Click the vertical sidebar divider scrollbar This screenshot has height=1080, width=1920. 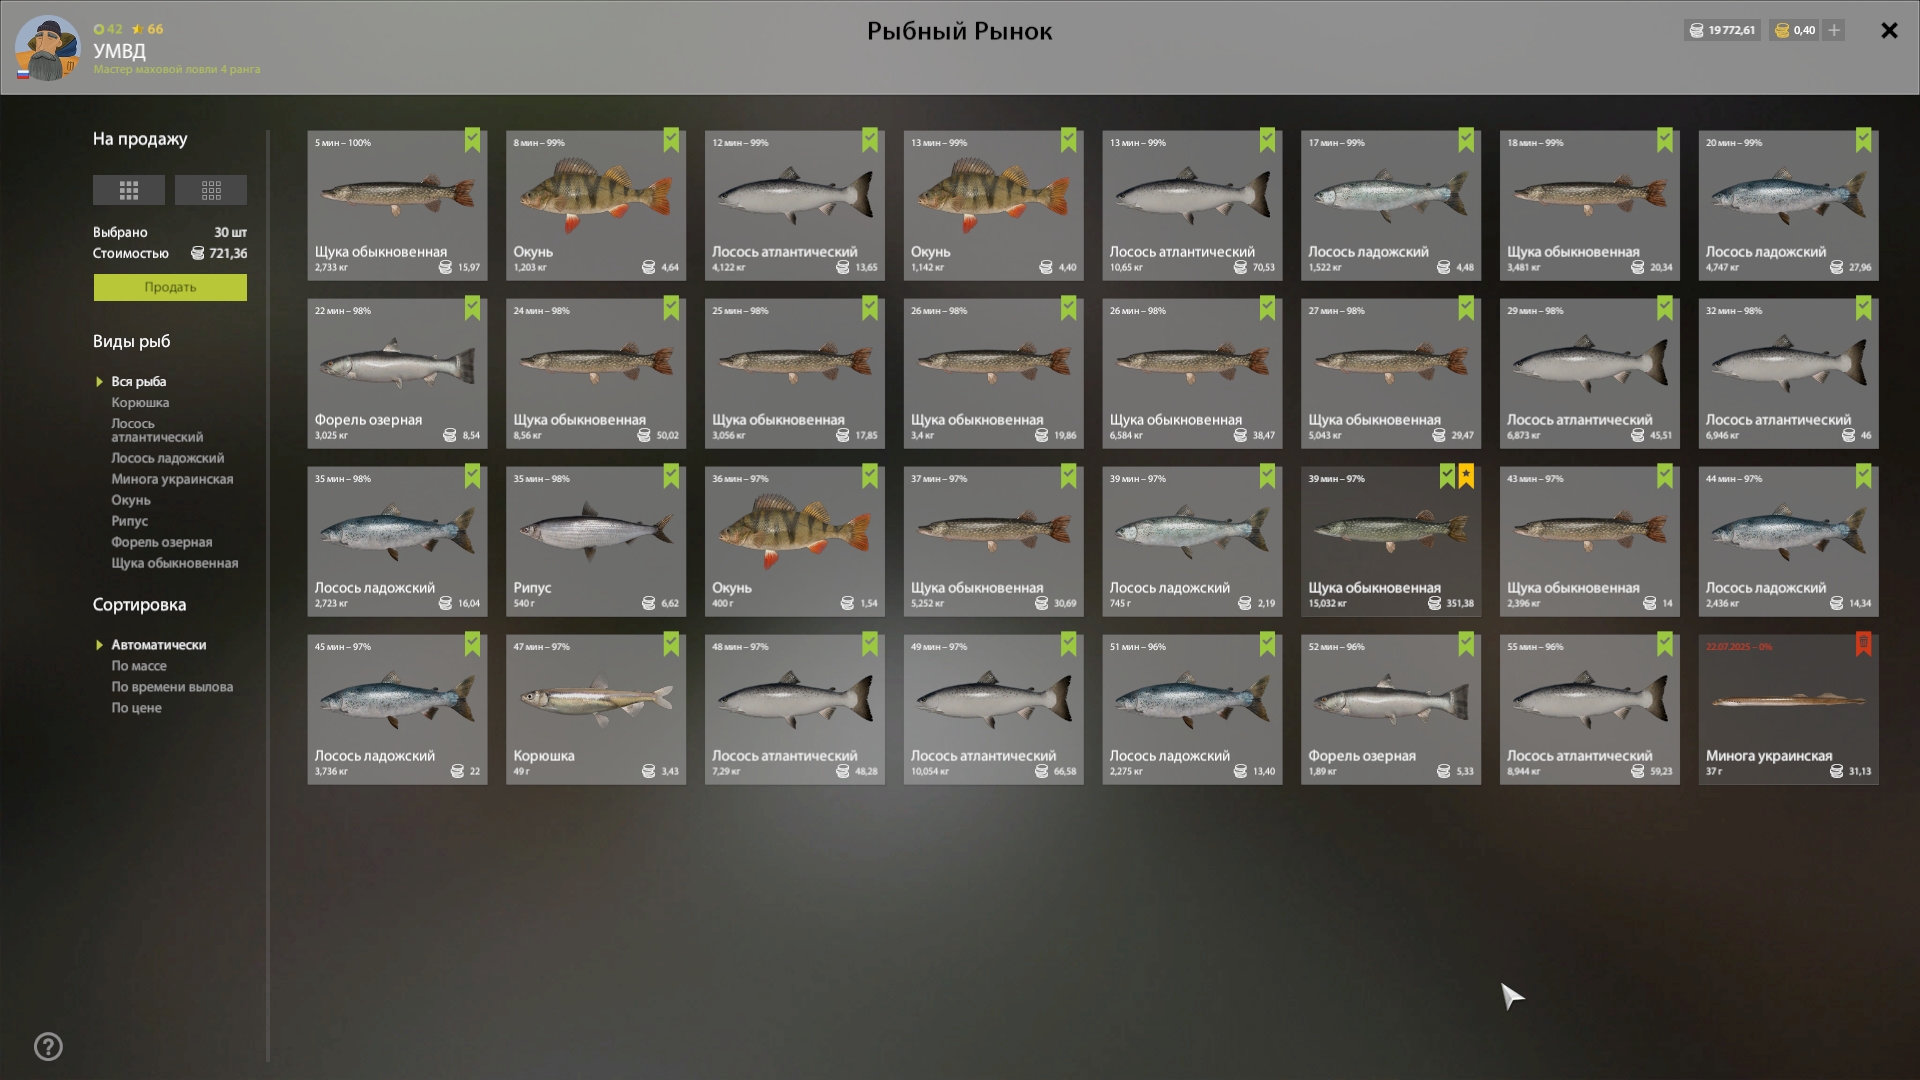(268, 595)
